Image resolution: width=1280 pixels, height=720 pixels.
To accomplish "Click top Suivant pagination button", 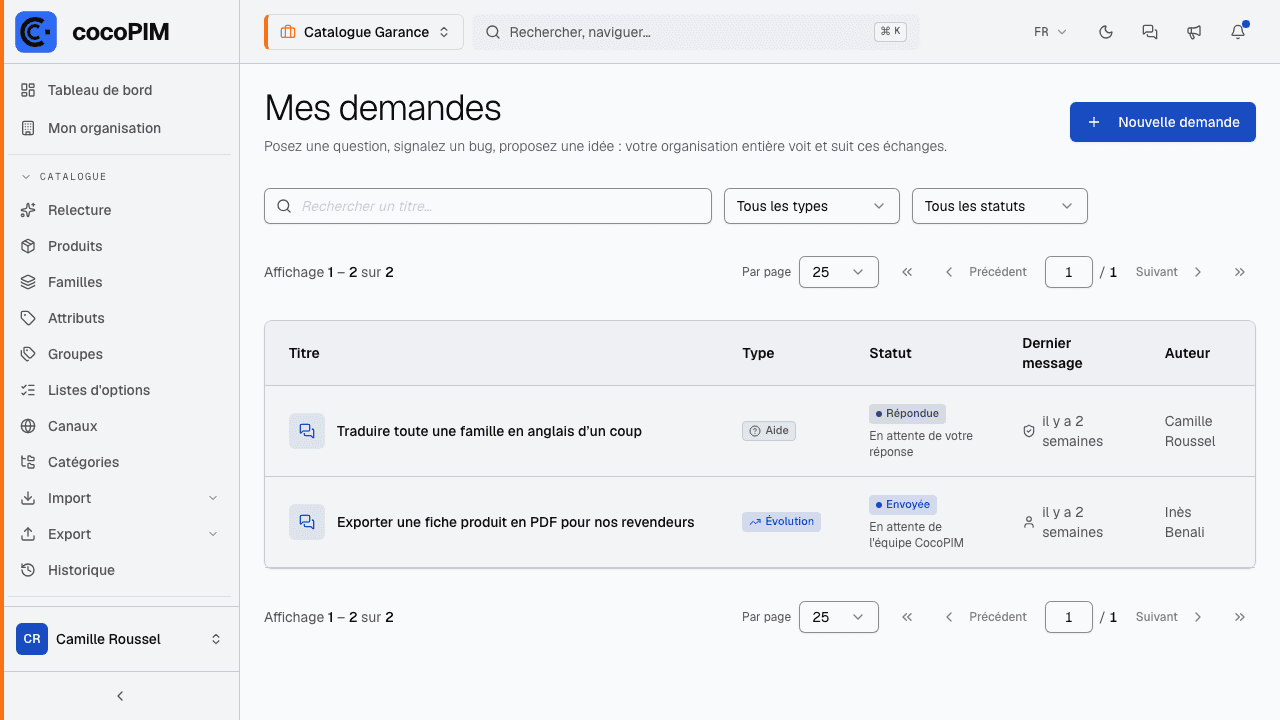I will pos(1170,272).
